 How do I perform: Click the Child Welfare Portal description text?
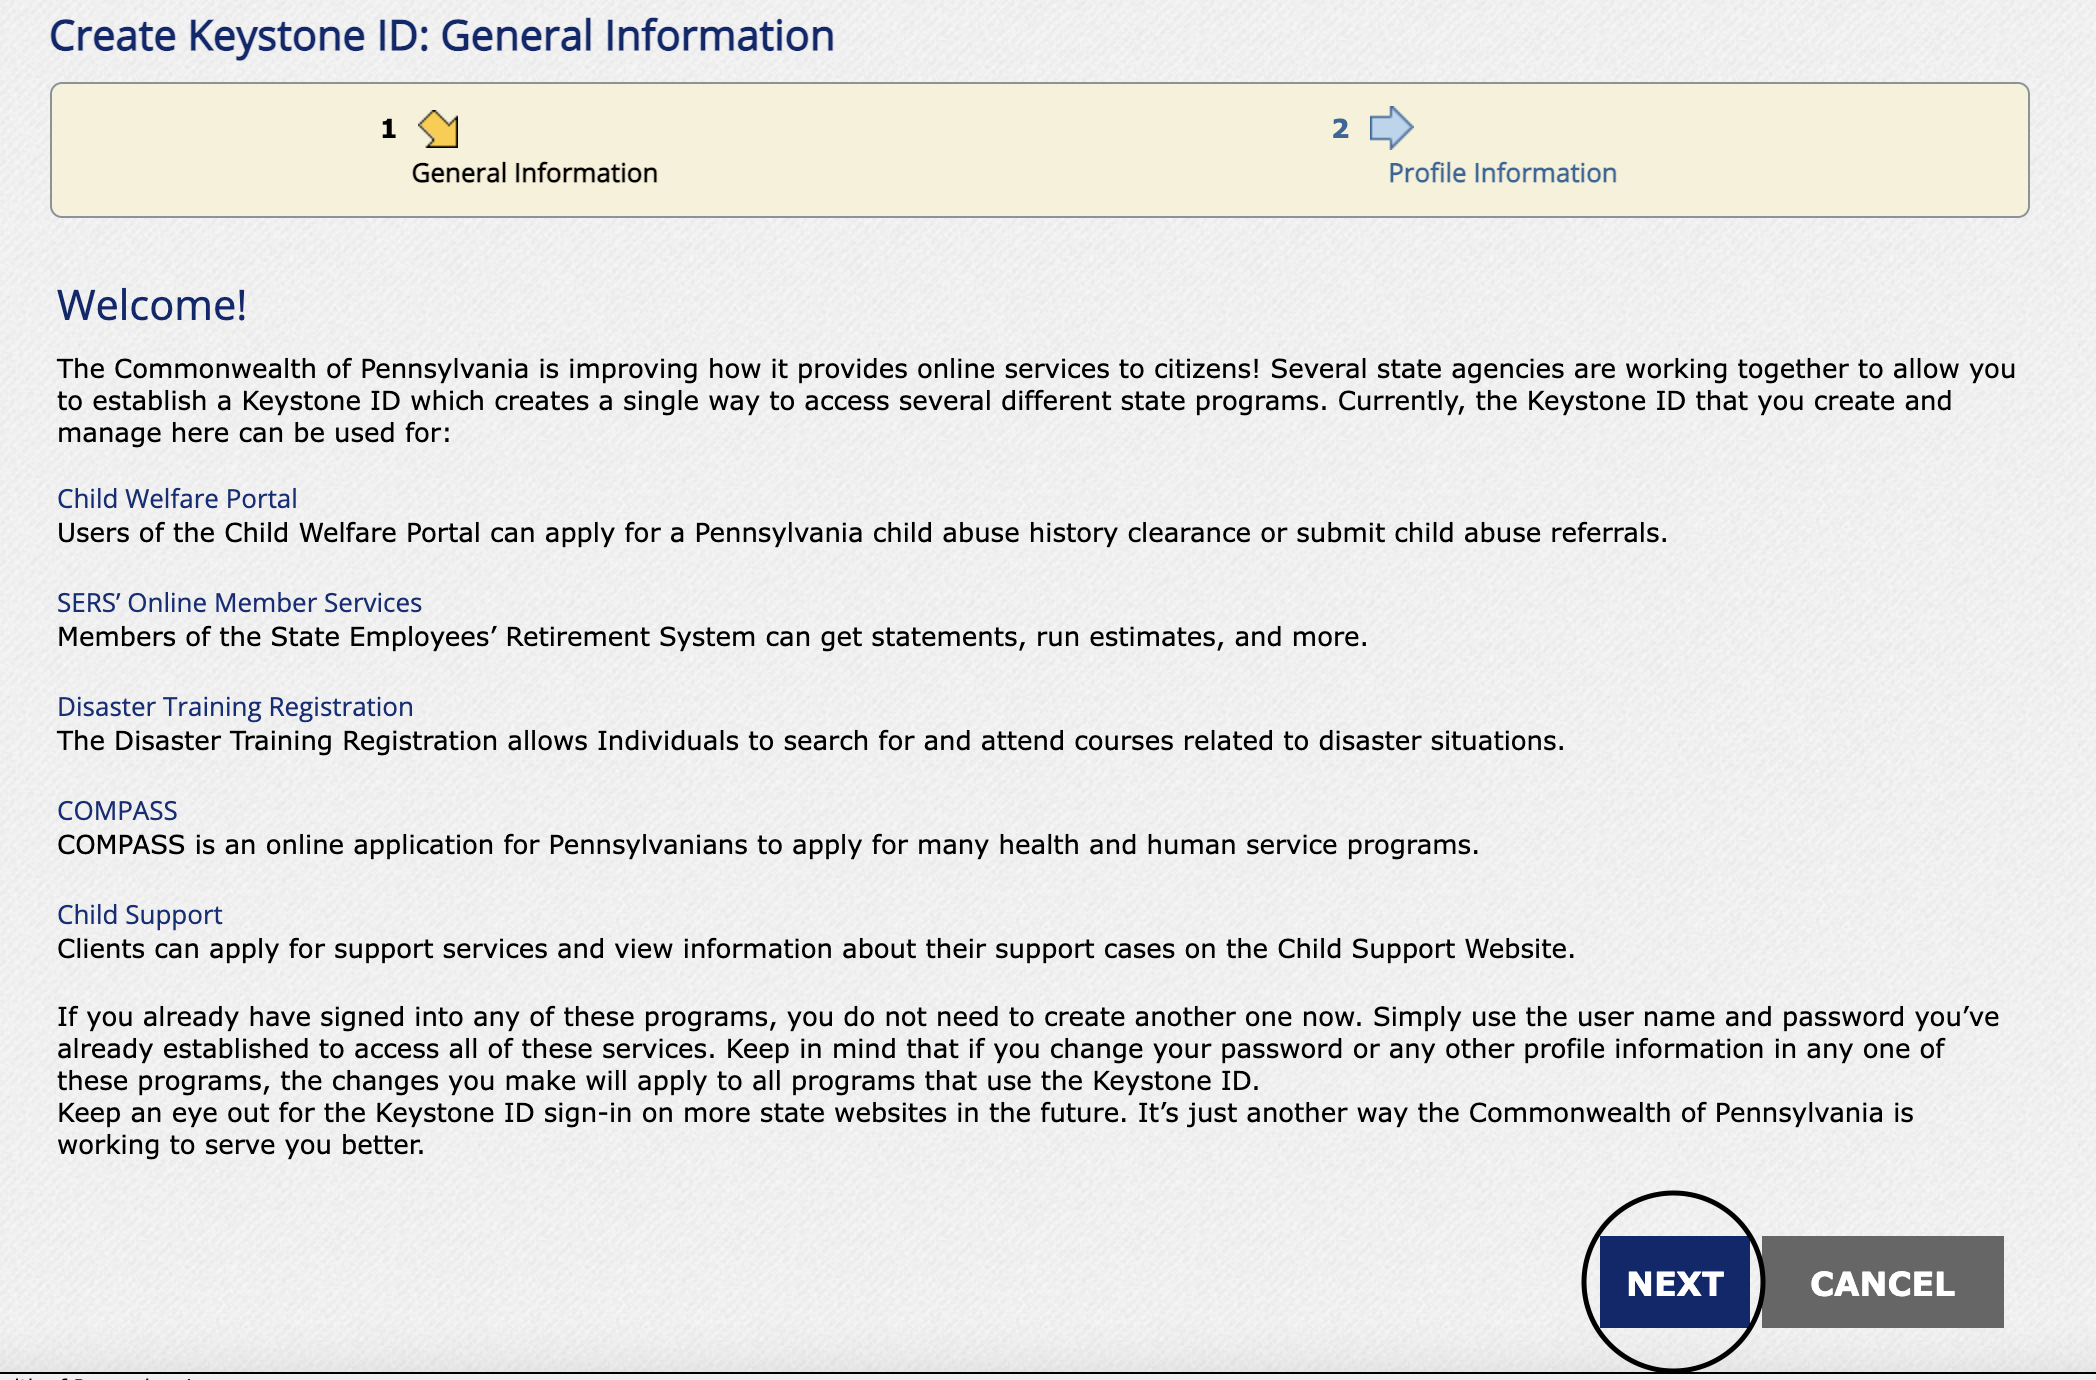point(861,533)
